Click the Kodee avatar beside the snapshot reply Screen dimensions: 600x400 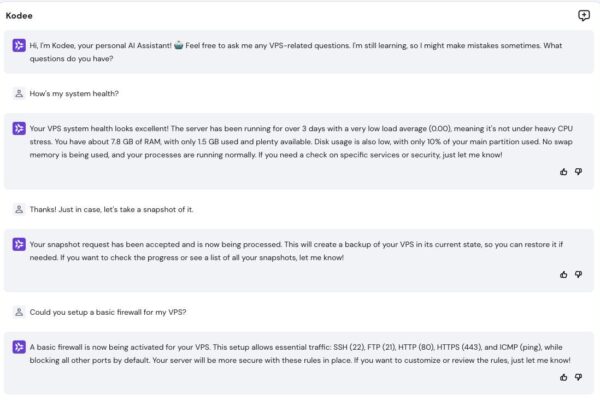19,244
